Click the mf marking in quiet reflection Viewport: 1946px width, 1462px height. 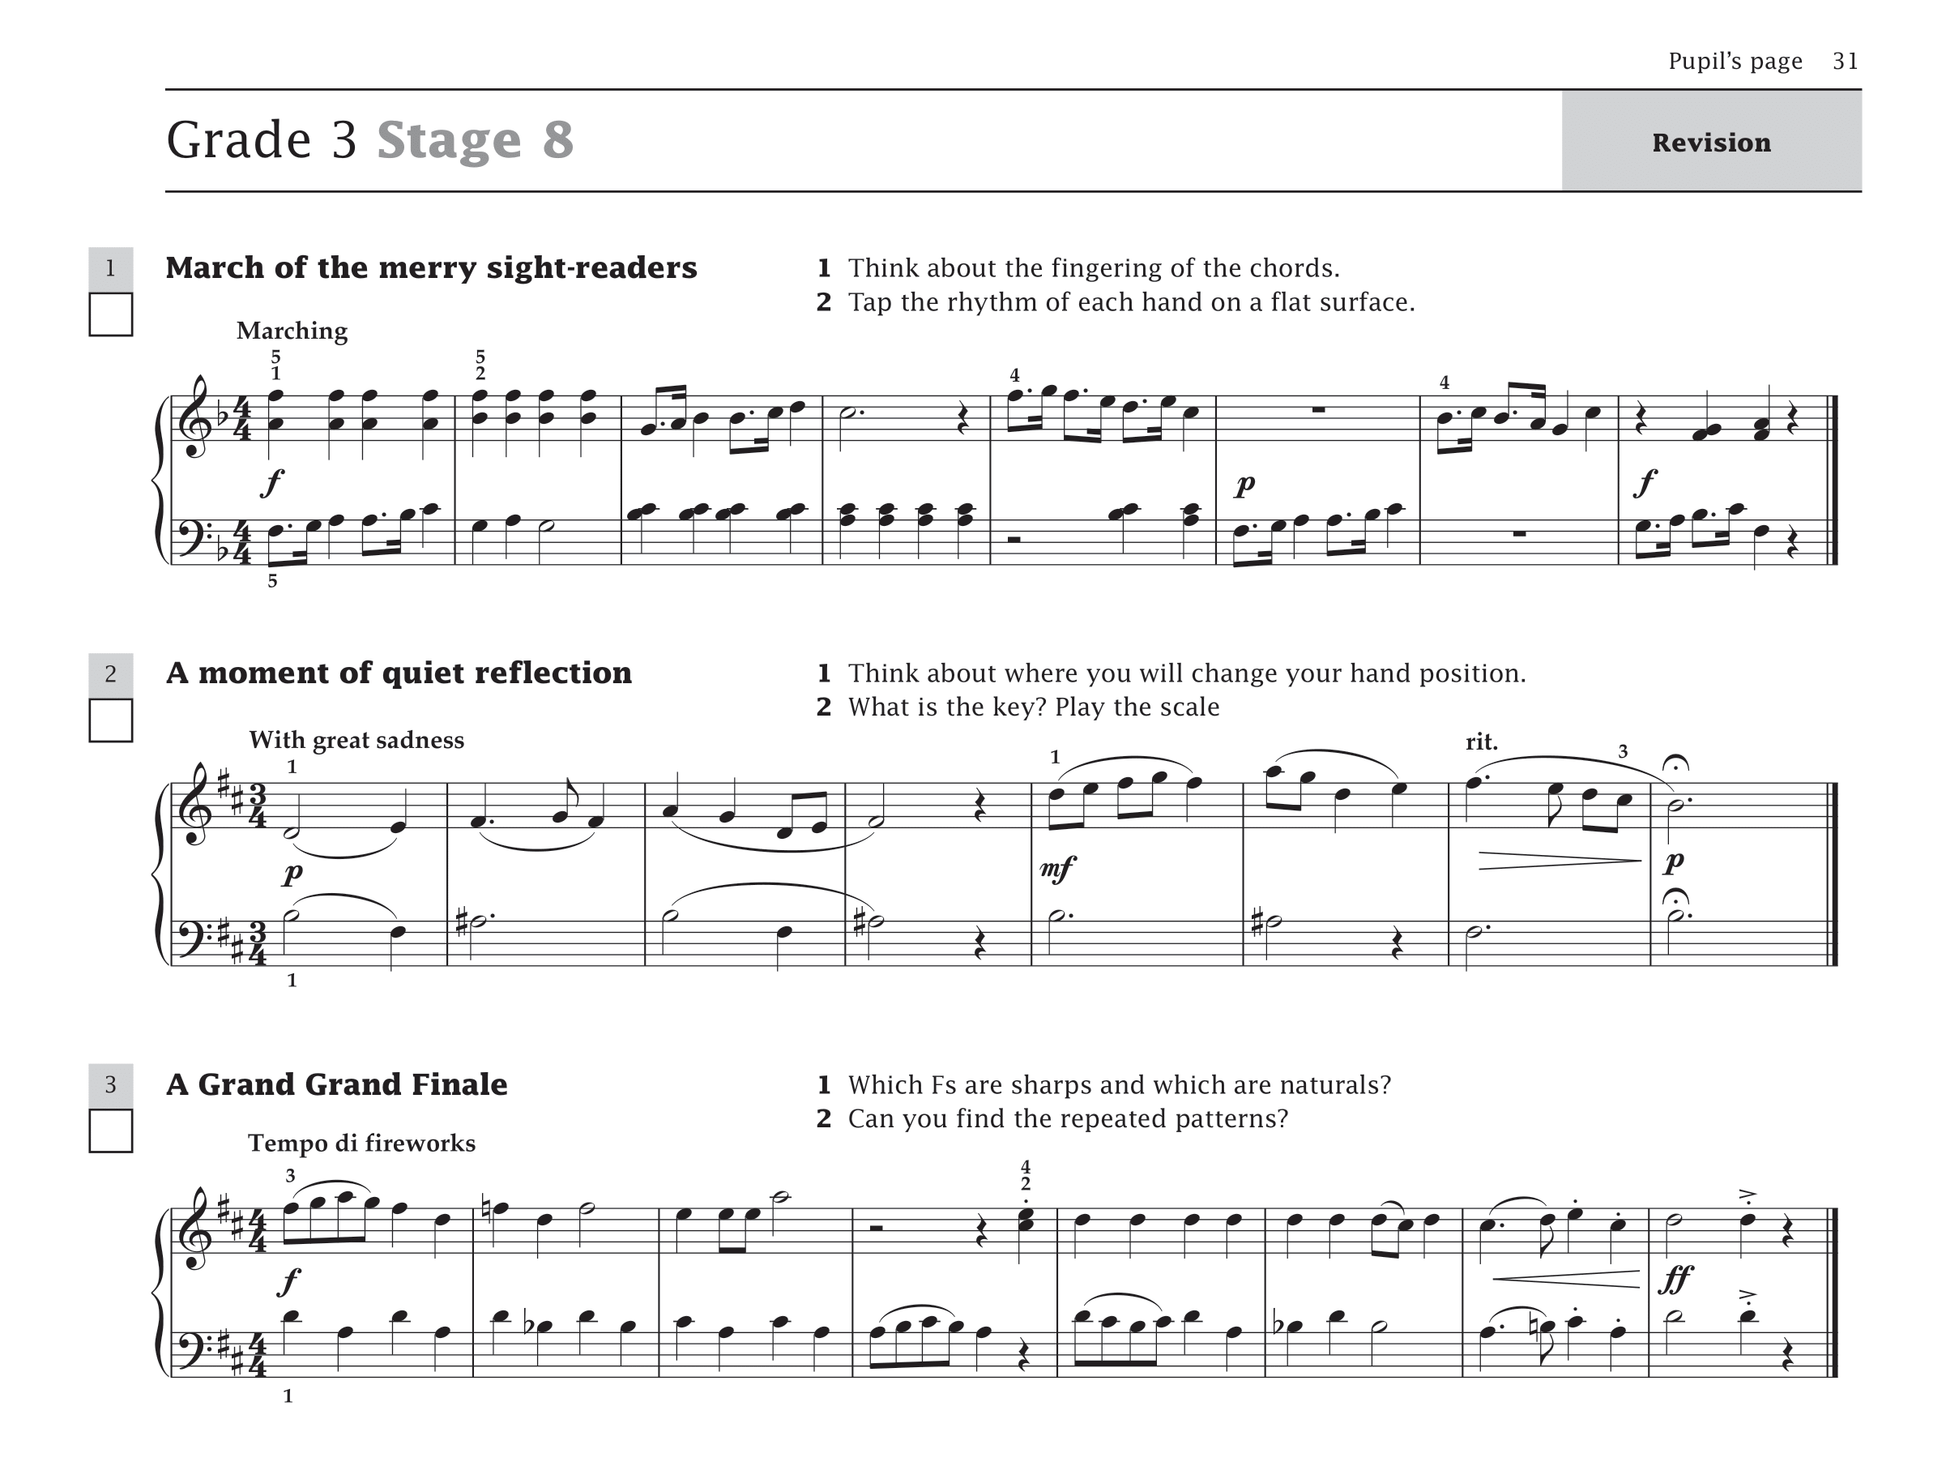tap(1057, 869)
